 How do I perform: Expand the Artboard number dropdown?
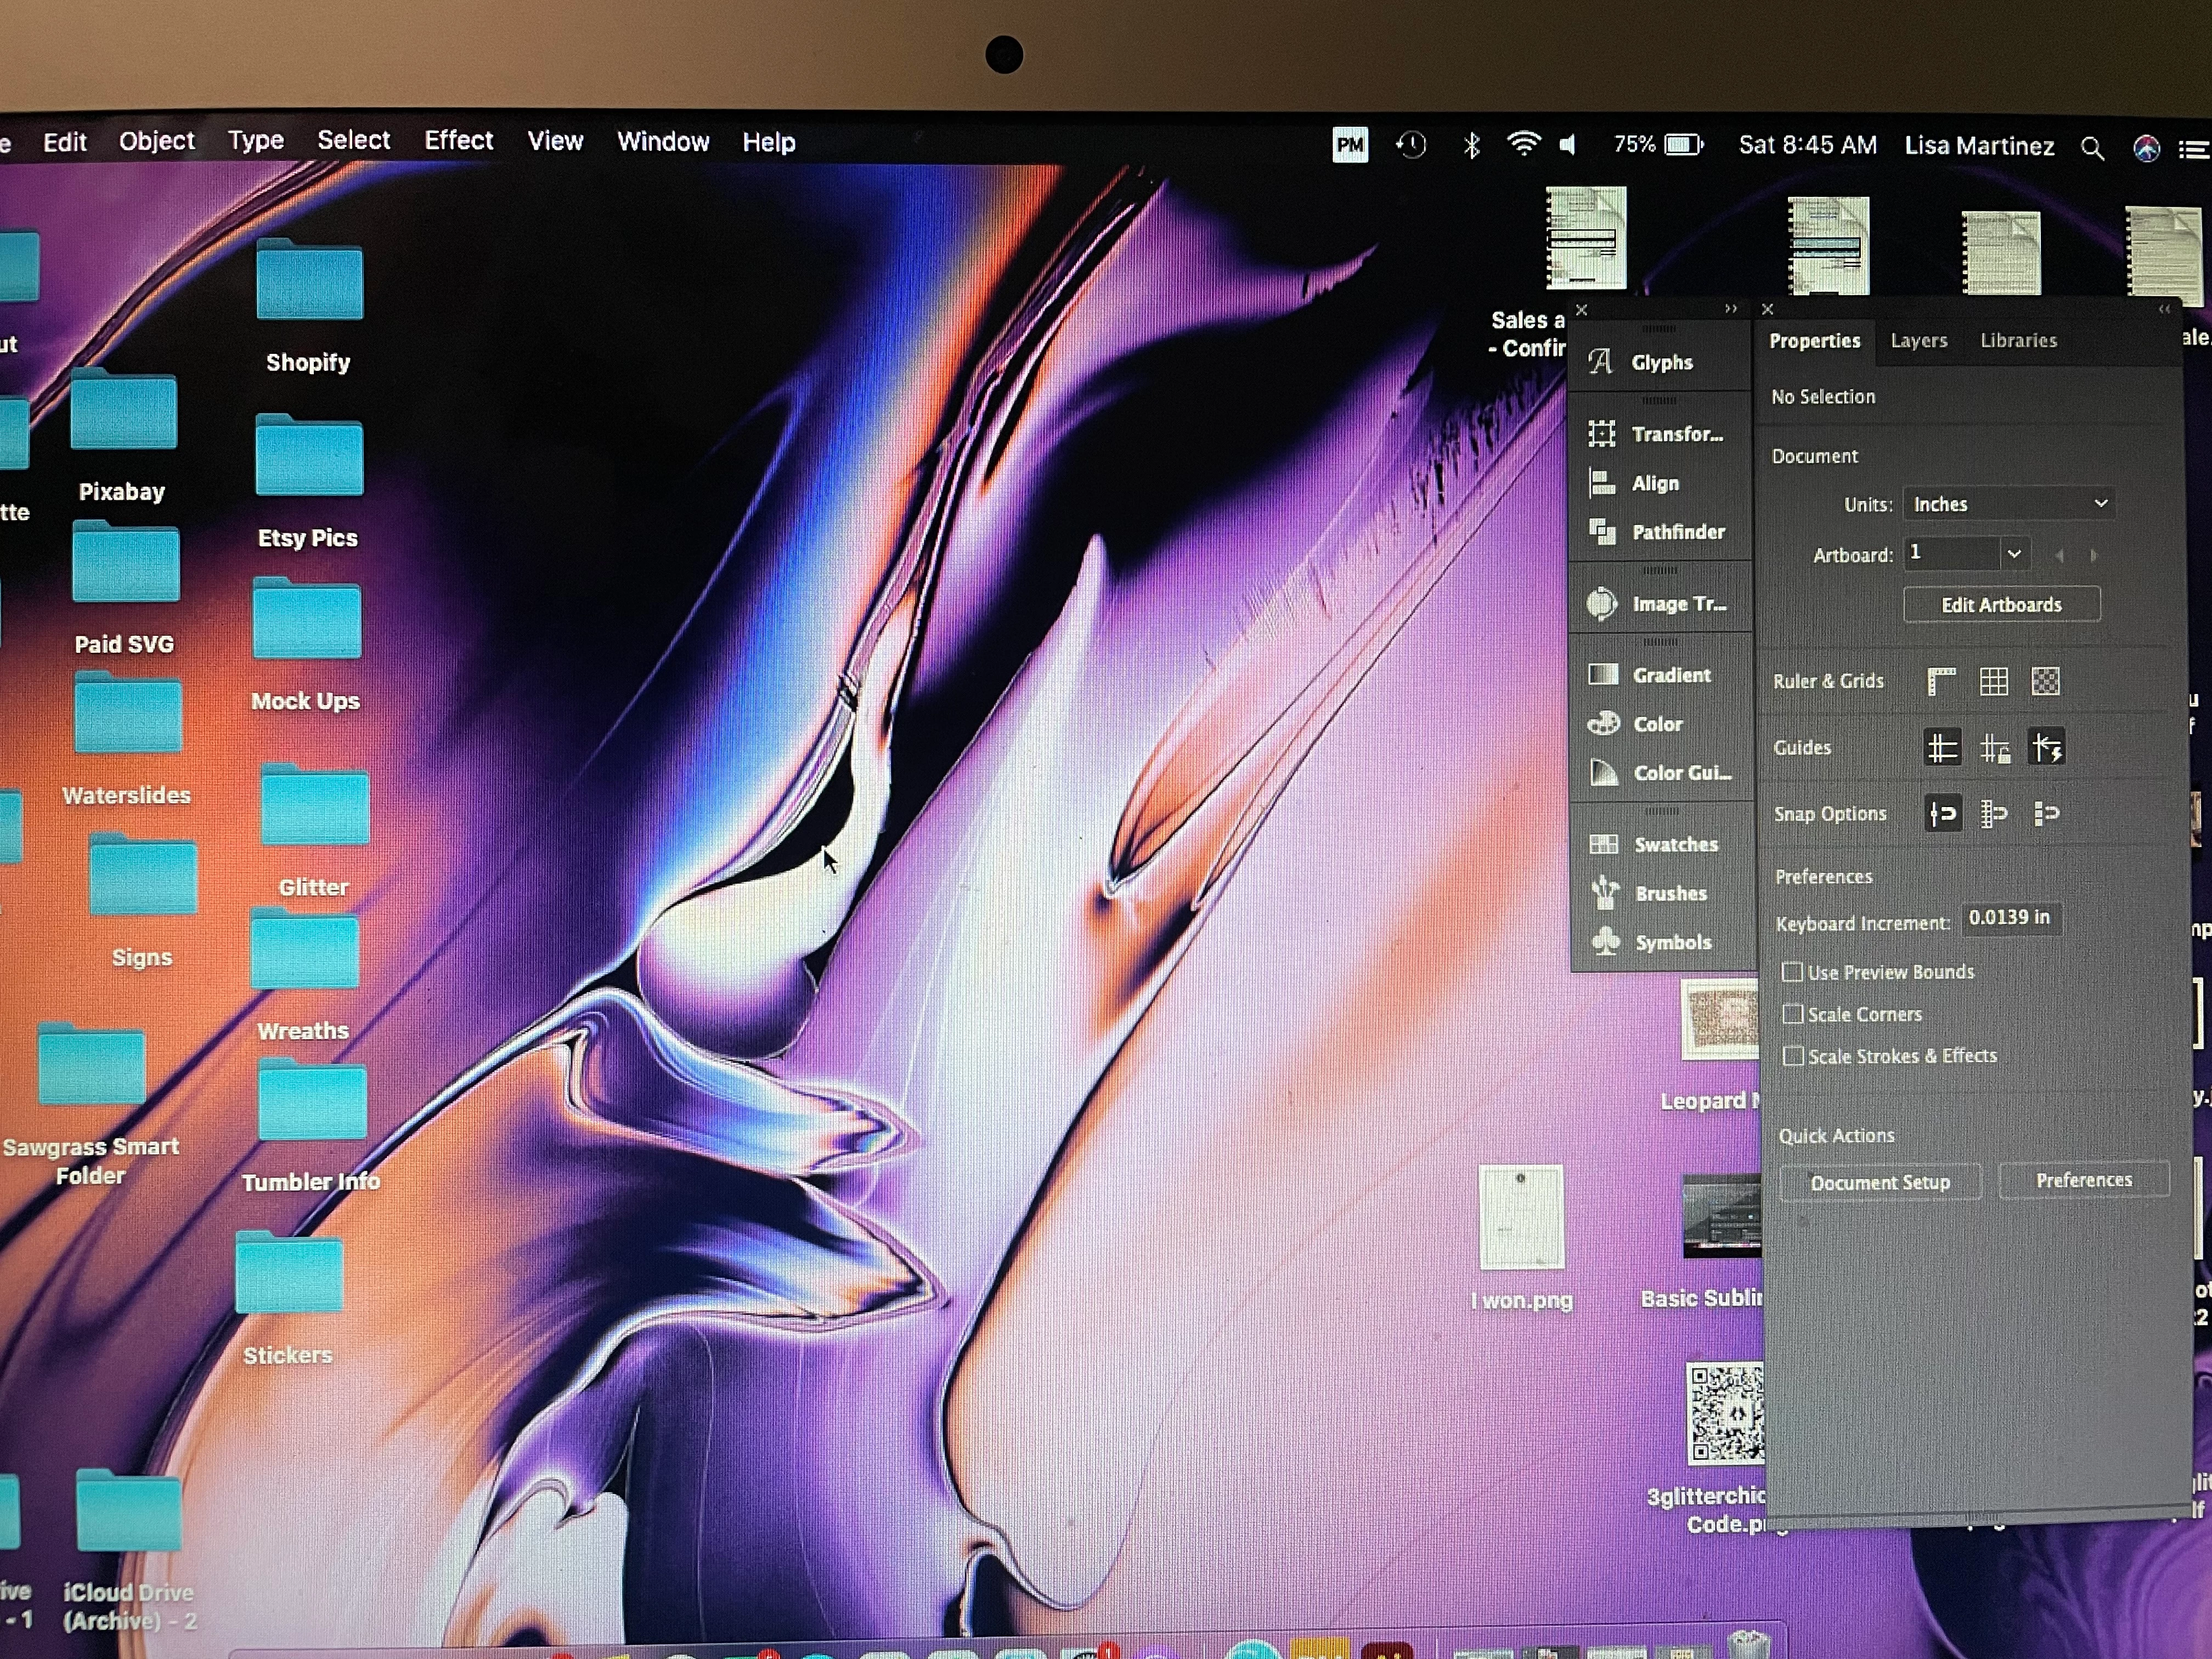pos(2014,554)
